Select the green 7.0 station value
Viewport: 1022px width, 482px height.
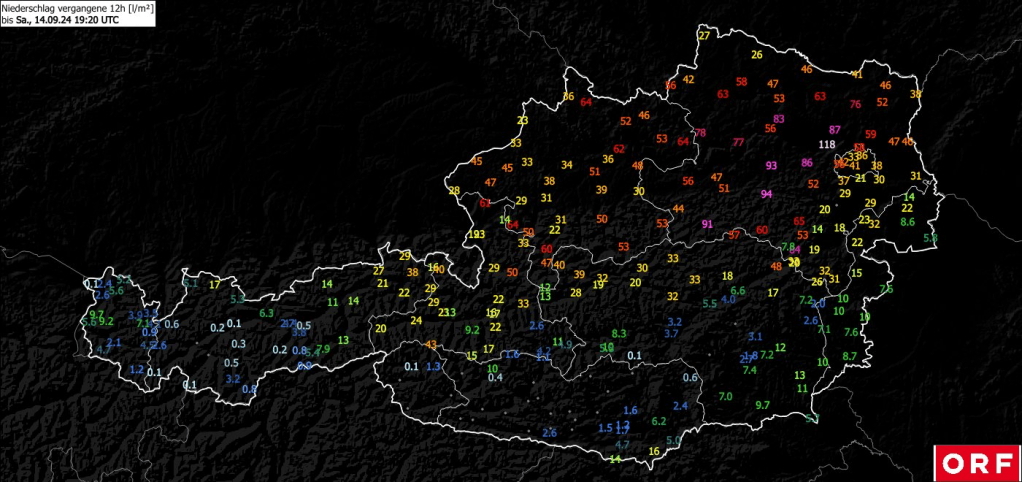pos(726,396)
